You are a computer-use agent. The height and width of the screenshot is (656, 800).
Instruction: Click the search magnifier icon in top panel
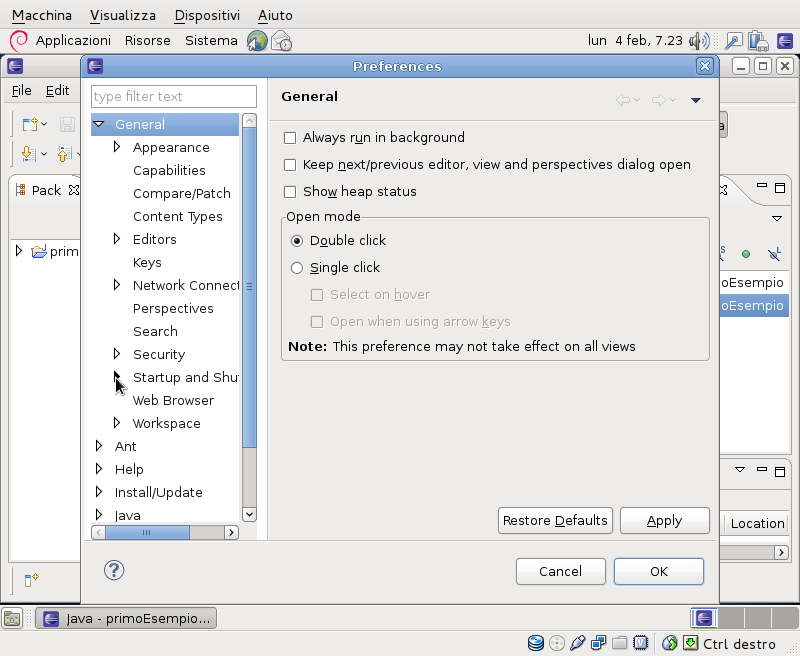734,41
